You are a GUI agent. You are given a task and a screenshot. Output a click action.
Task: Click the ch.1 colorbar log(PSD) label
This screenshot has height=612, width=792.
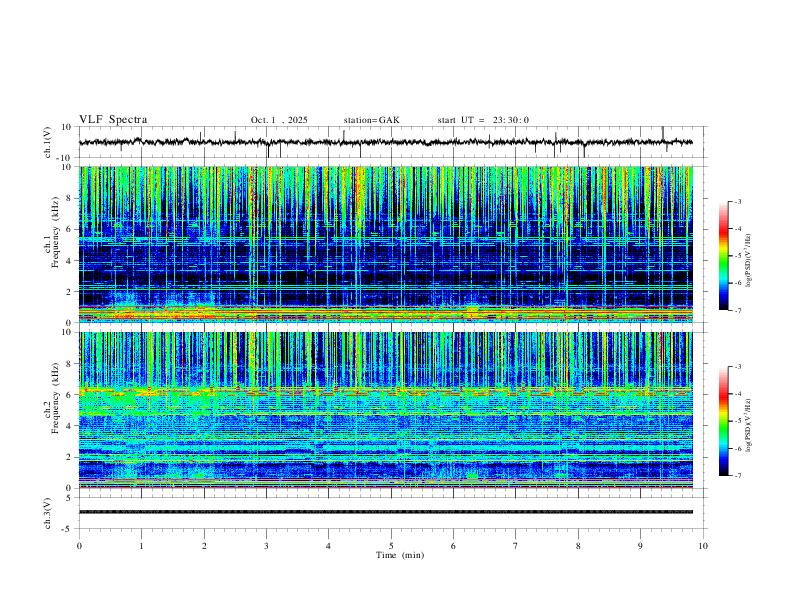click(x=748, y=260)
